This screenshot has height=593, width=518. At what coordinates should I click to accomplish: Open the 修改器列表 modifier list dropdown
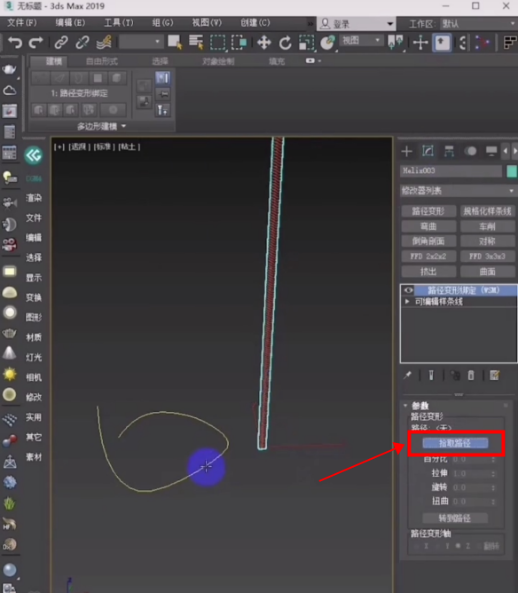pos(458,191)
